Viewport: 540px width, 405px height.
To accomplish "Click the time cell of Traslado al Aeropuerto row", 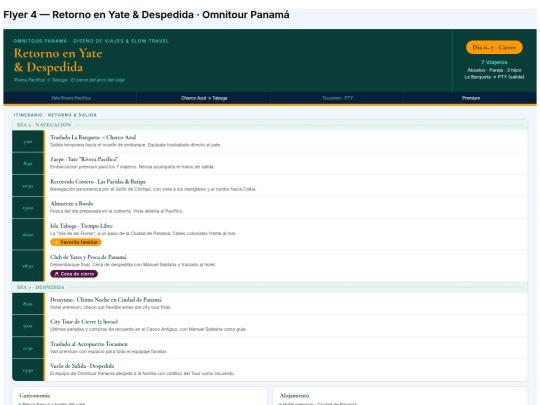I will 28,348.
